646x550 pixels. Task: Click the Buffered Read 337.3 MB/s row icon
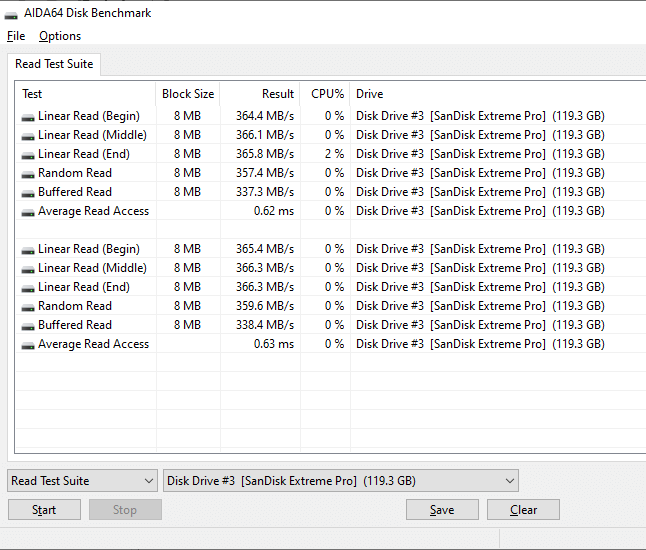pos(28,194)
